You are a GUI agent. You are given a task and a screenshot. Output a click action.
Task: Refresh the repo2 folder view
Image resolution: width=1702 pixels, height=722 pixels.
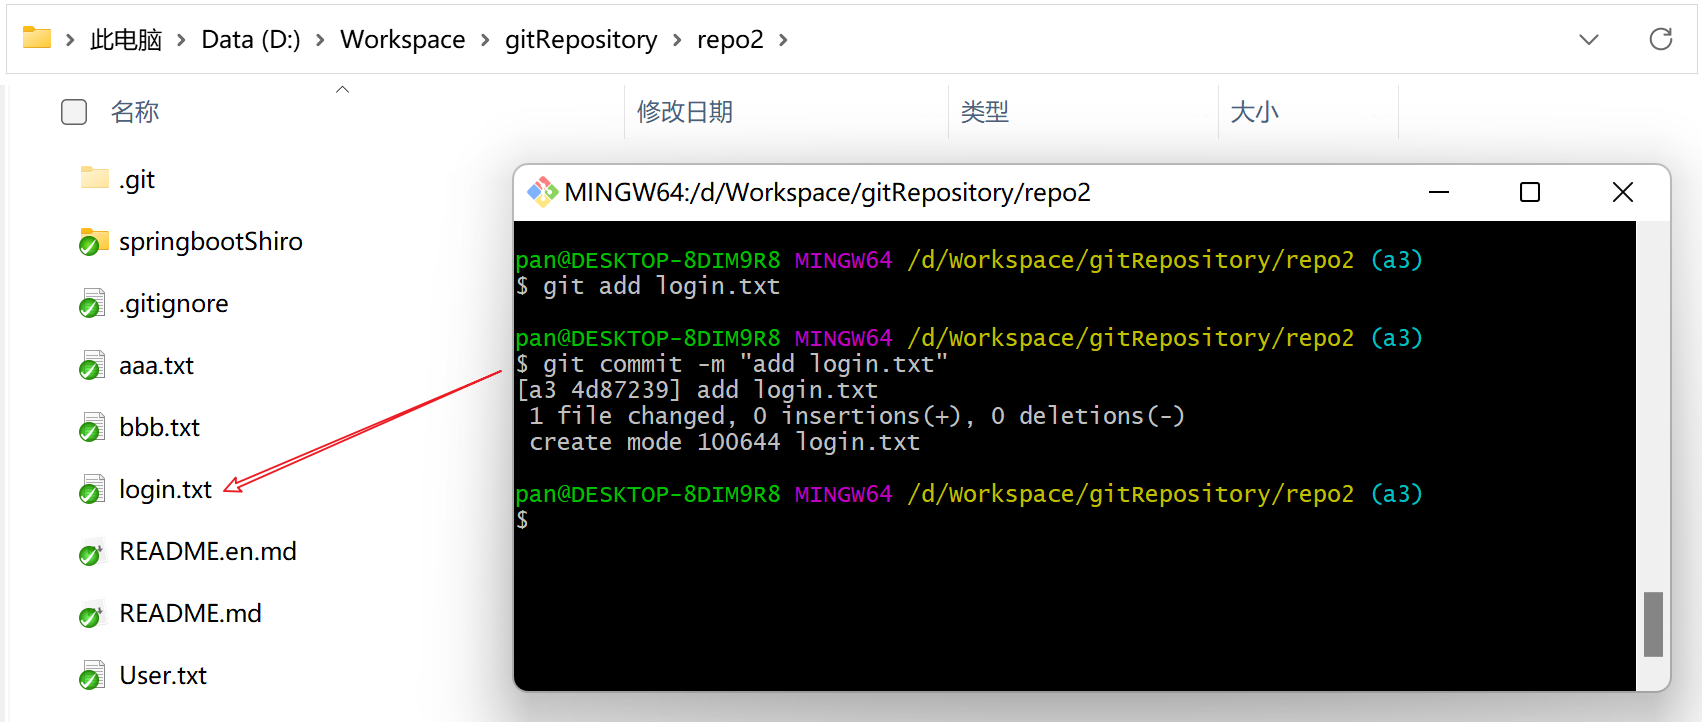tap(1660, 39)
